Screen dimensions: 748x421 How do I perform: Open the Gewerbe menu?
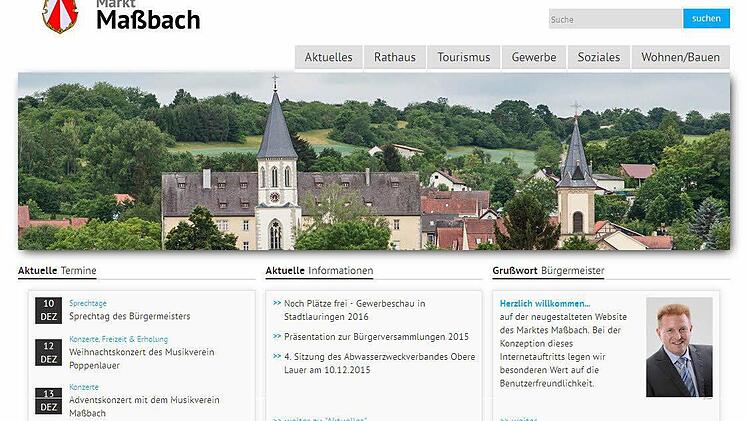(534, 57)
